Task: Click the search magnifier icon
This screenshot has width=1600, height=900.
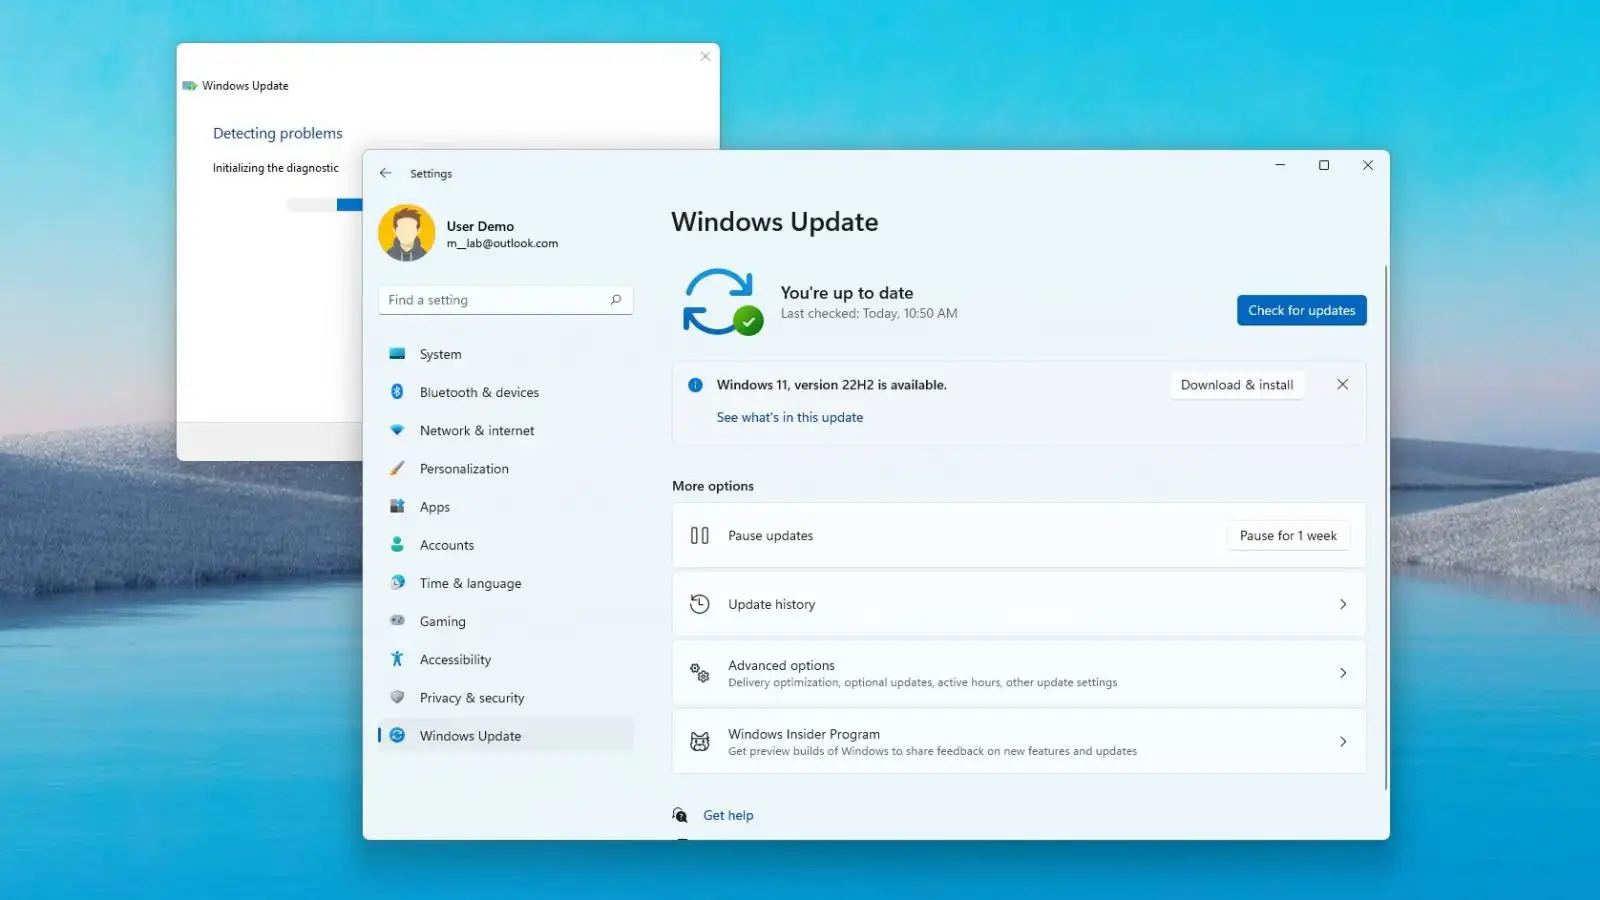Action: click(616, 300)
